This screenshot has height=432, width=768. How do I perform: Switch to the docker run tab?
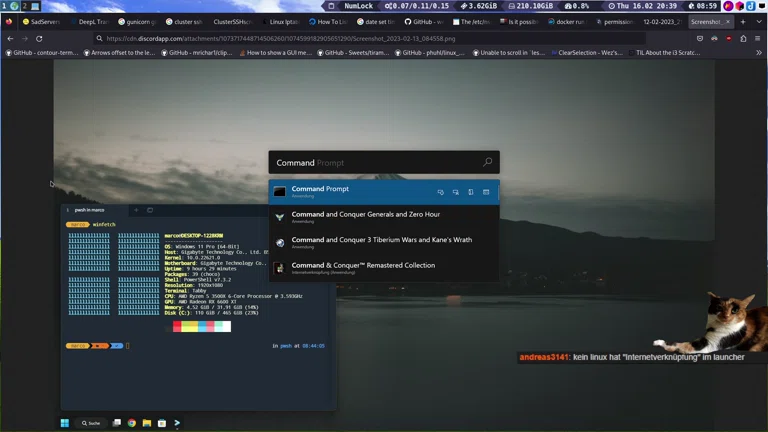(x=567, y=22)
